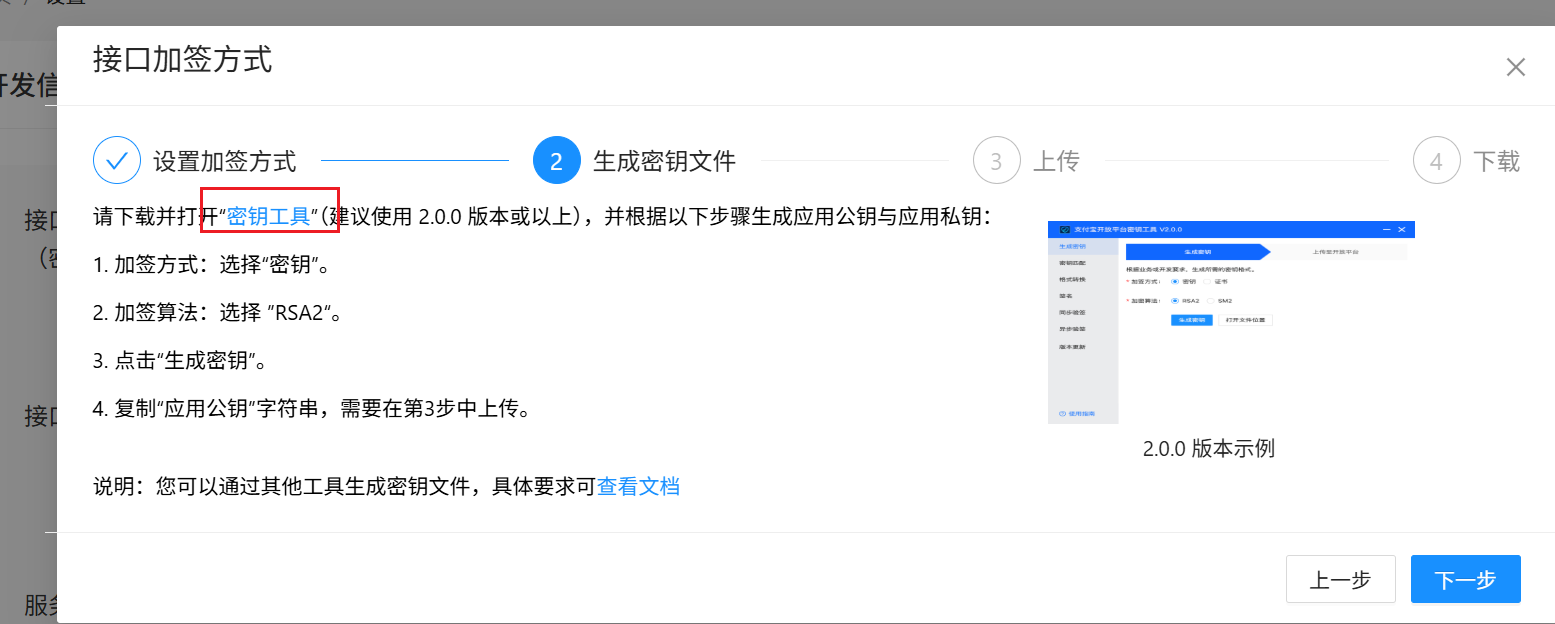
Task: Click the 上一步 button
Action: (x=1340, y=579)
